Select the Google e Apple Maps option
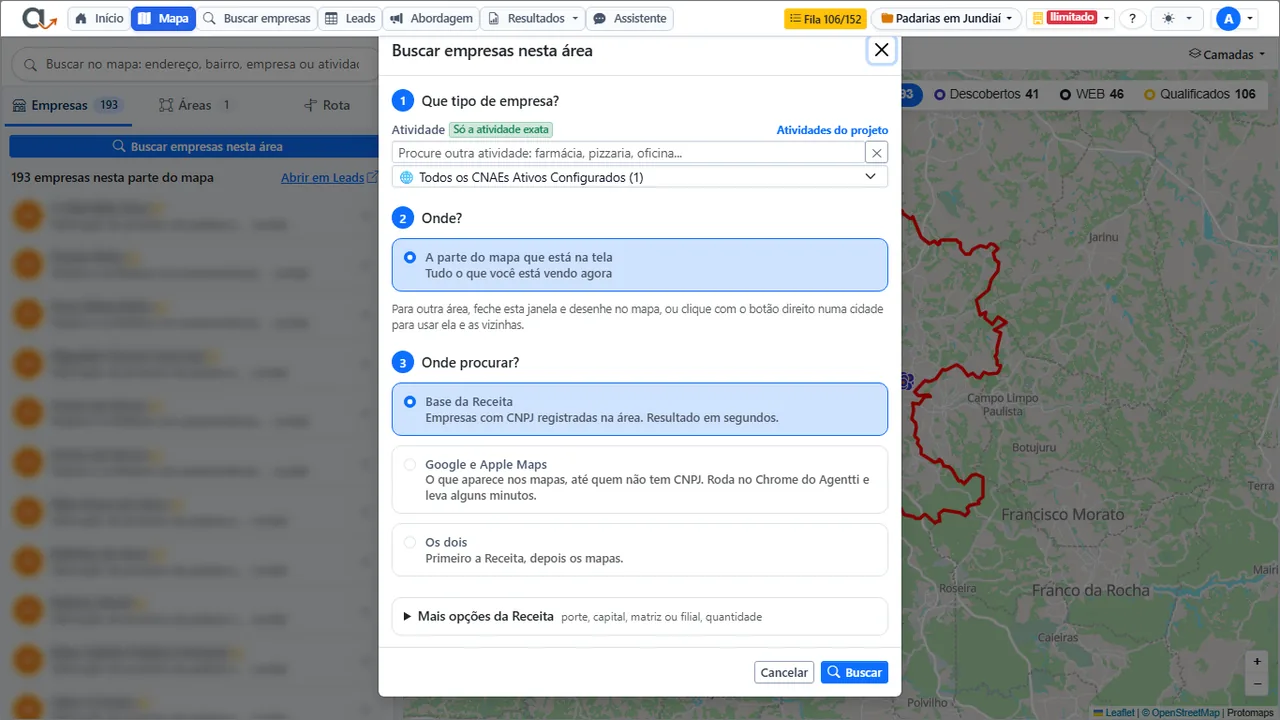The image size is (1280, 720). click(x=640, y=480)
